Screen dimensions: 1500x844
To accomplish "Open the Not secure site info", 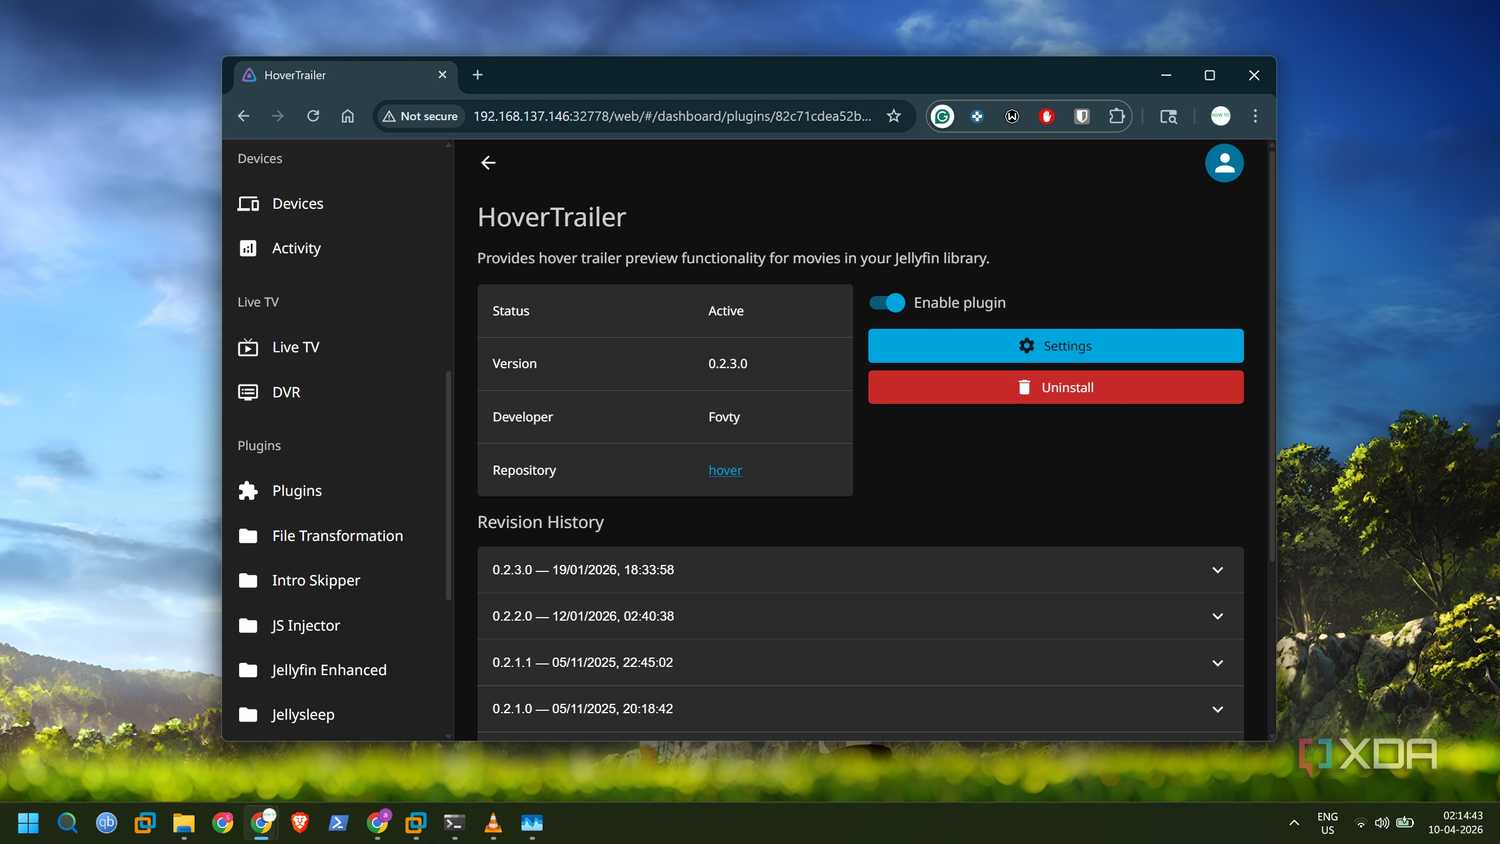I will tap(420, 116).
